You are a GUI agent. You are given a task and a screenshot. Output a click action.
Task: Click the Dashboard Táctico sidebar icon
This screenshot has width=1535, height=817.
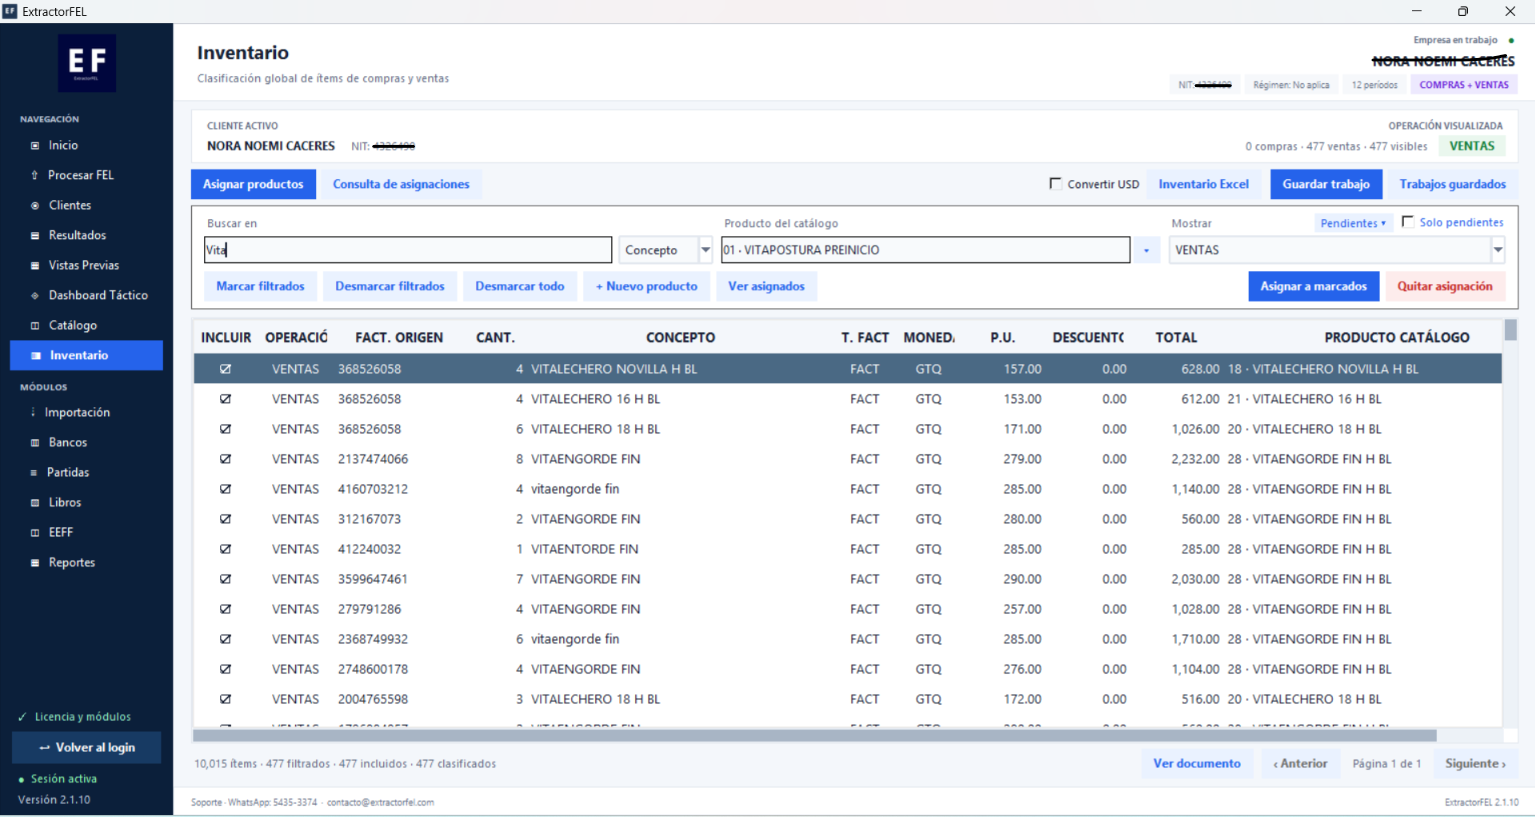35,296
